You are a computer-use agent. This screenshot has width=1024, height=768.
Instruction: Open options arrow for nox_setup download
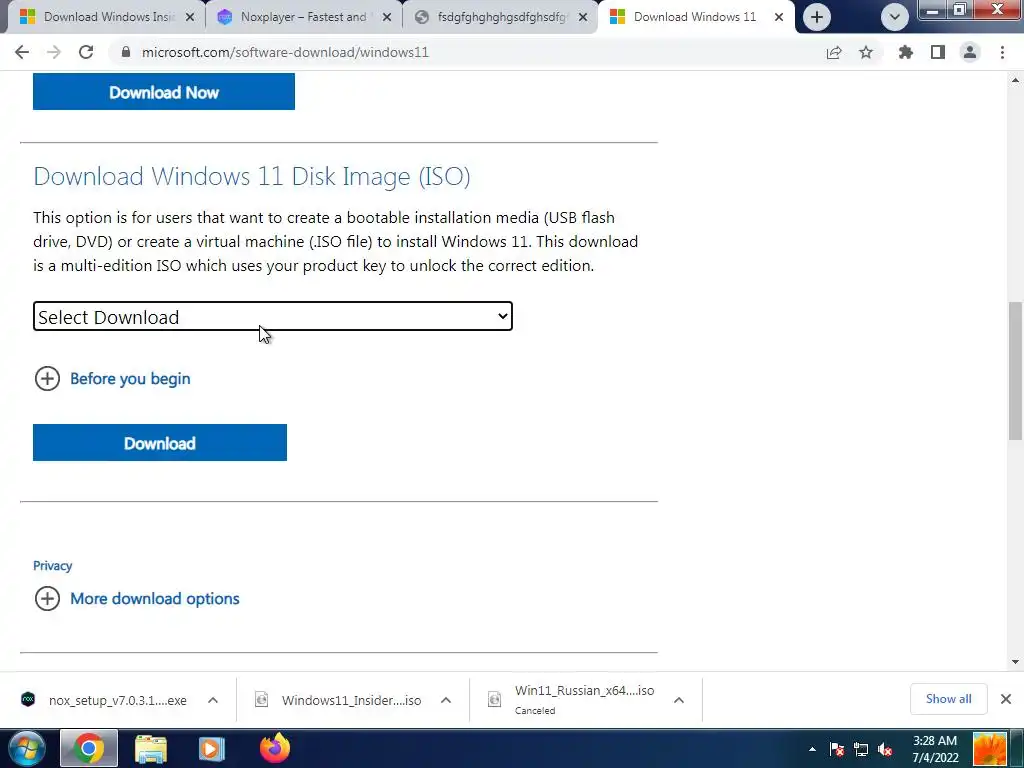pos(213,700)
